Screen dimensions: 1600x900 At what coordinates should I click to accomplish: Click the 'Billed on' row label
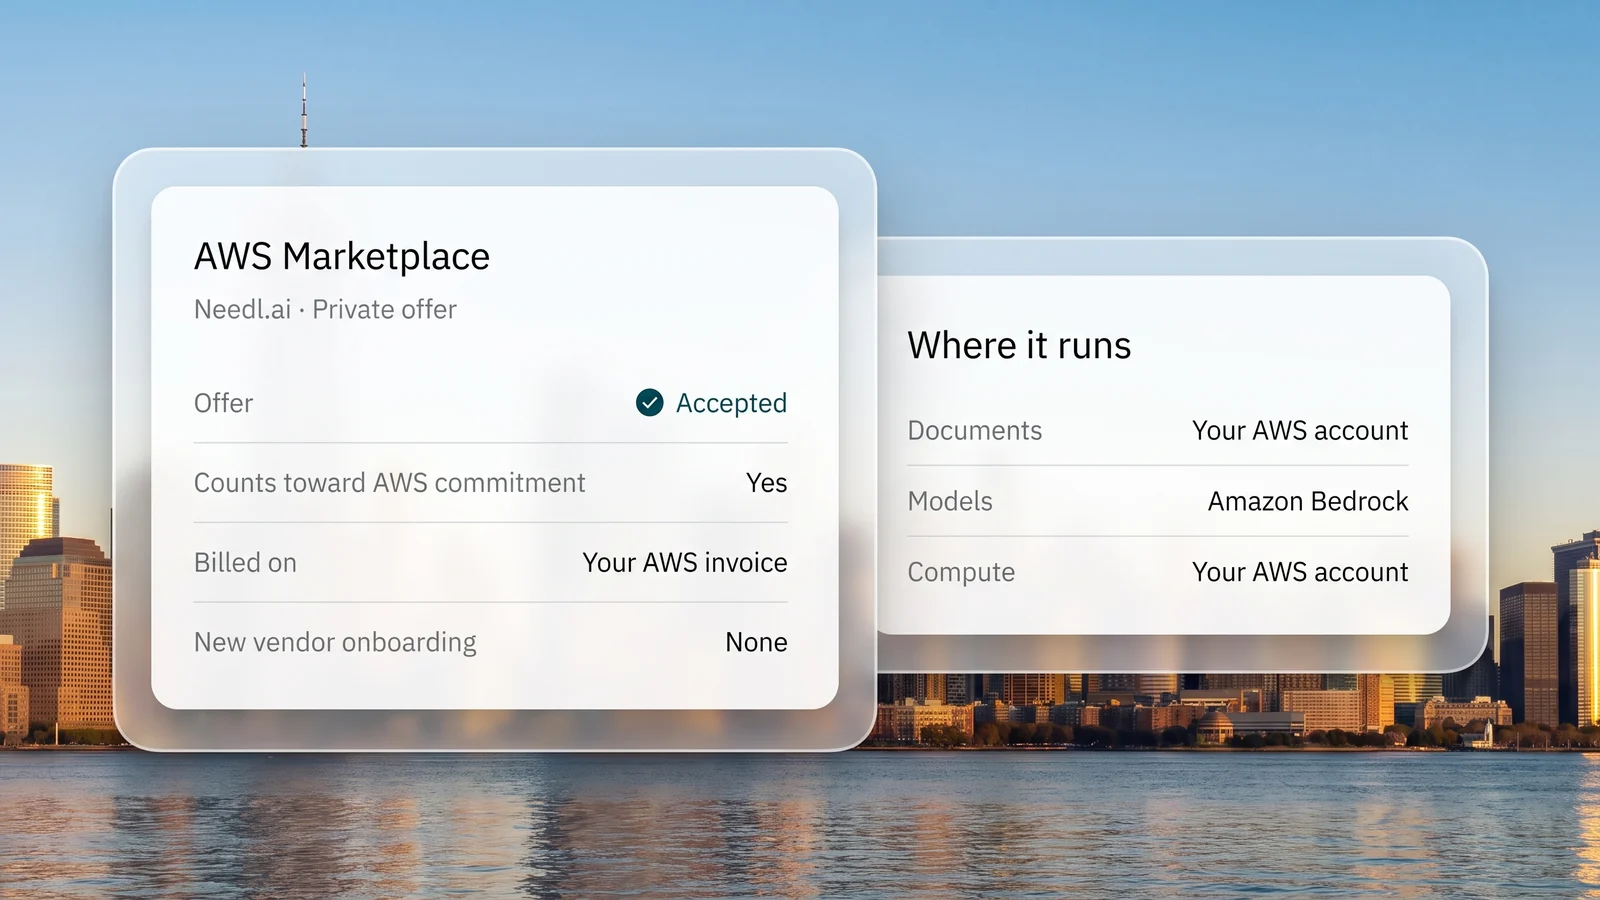(x=245, y=563)
